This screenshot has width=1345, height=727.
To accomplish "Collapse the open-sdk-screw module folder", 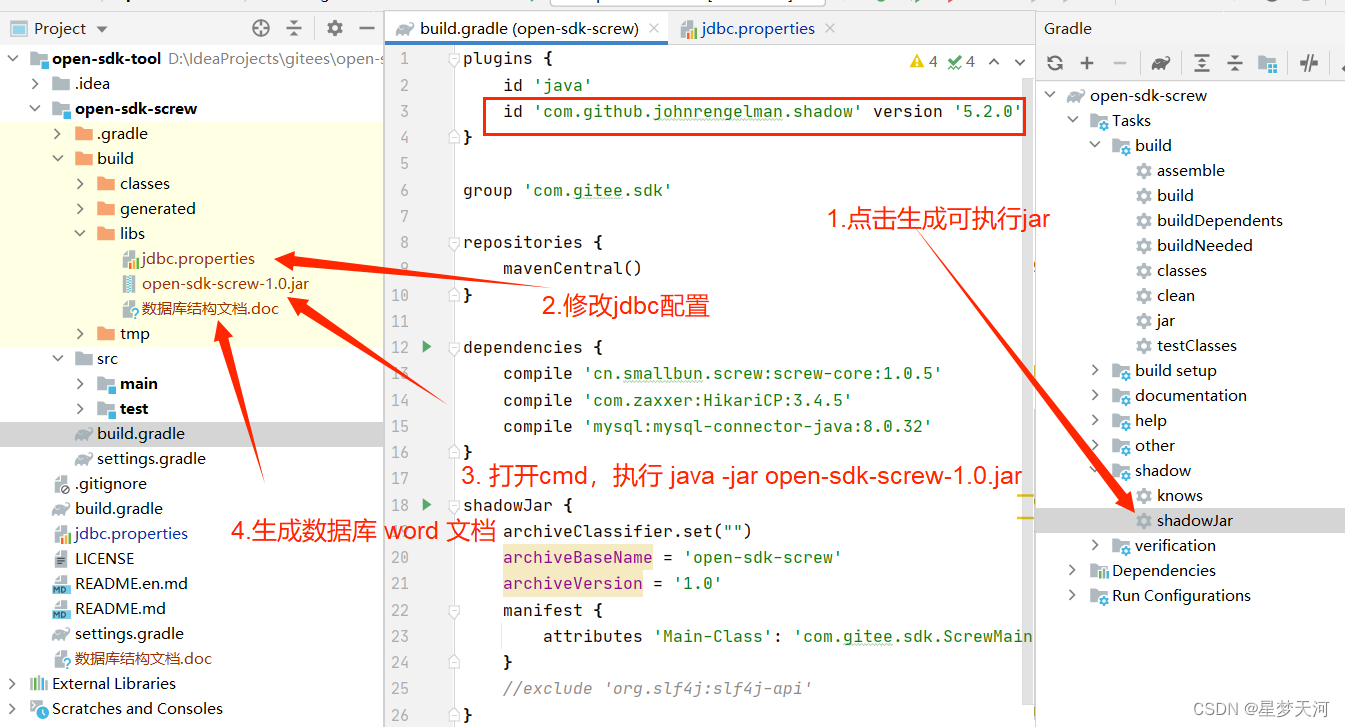I will click(35, 109).
